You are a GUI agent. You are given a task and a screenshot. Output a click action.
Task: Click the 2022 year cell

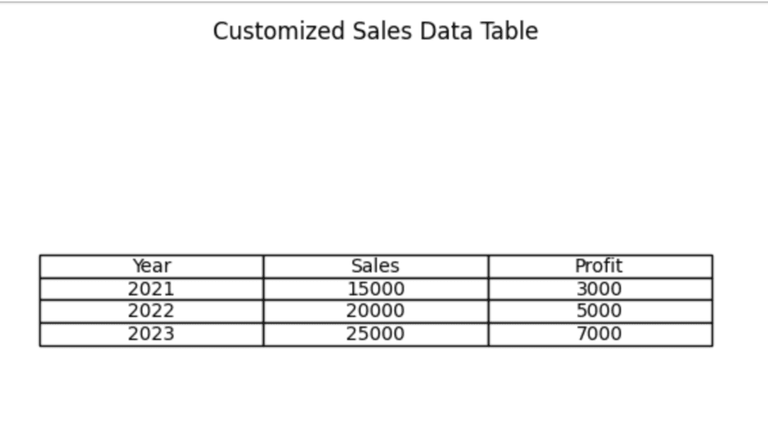pos(151,311)
